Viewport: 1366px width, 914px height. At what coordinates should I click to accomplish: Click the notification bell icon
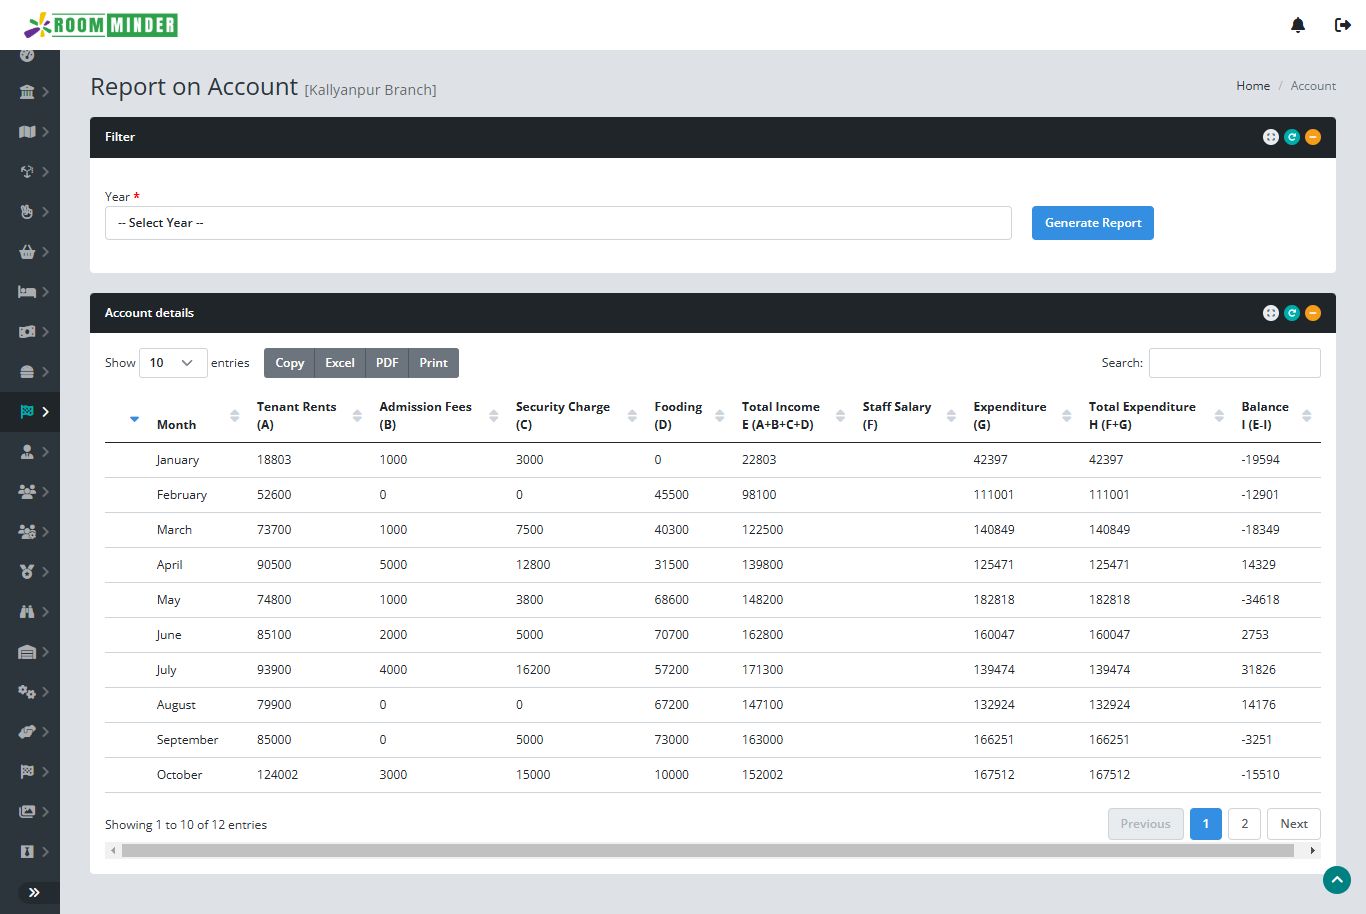point(1298,25)
